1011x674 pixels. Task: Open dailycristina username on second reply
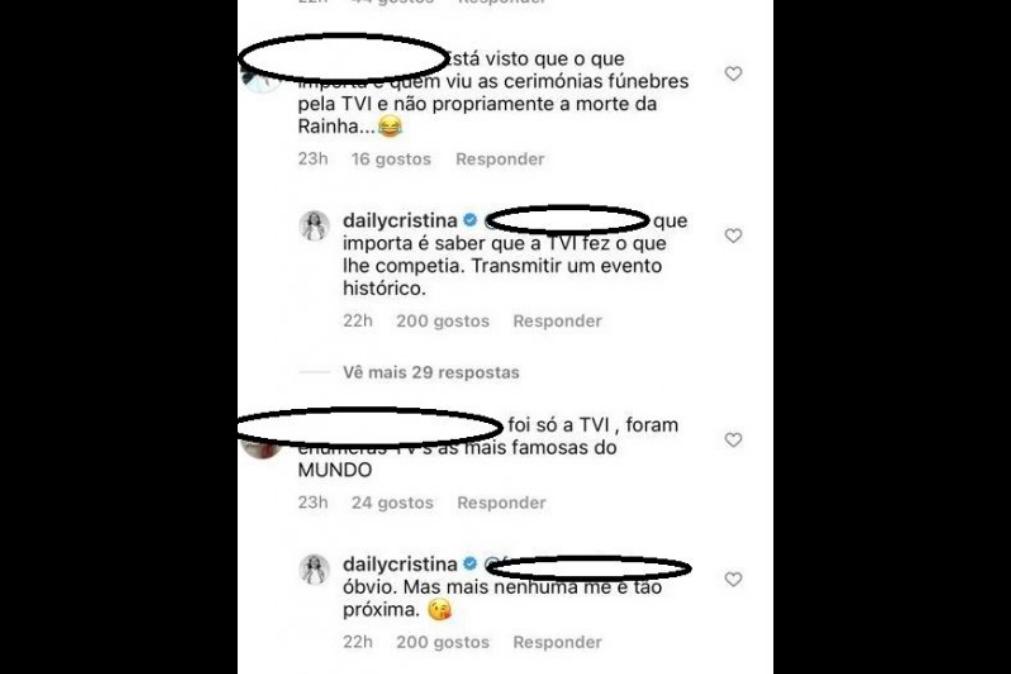point(400,564)
